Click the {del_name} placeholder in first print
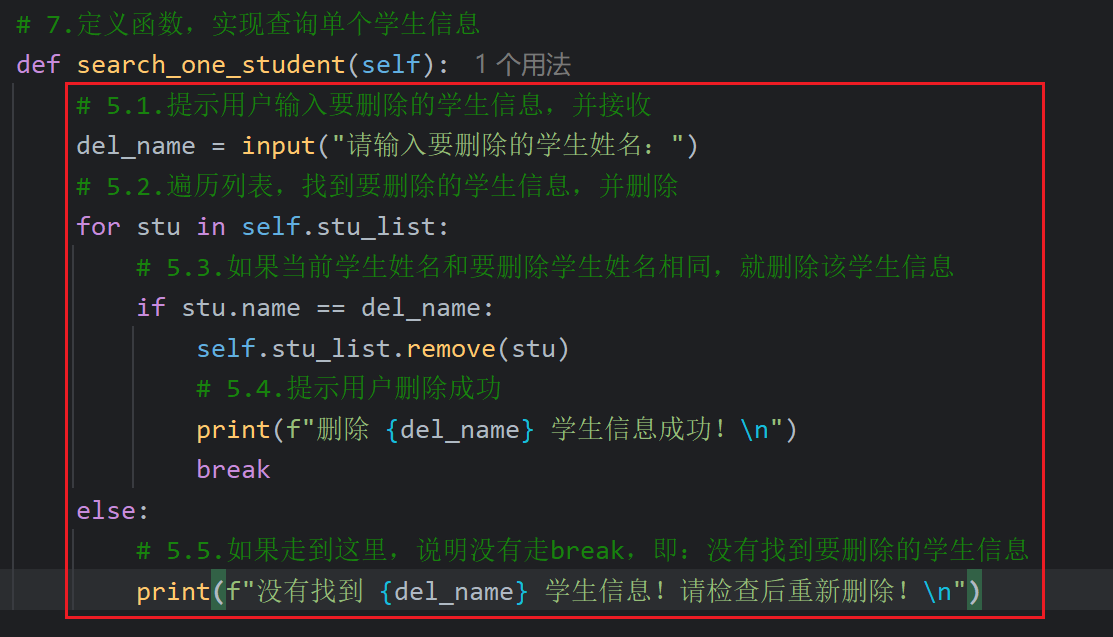1113x637 pixels. [x=459, y=430]
